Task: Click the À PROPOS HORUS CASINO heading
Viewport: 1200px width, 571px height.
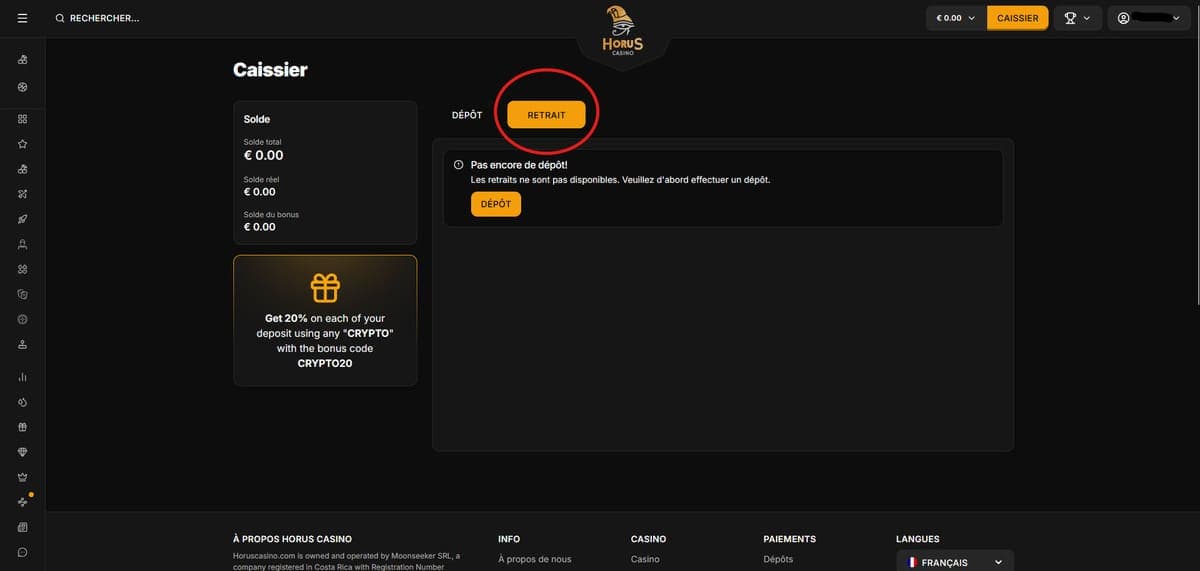Action: (x=292, y=539)
